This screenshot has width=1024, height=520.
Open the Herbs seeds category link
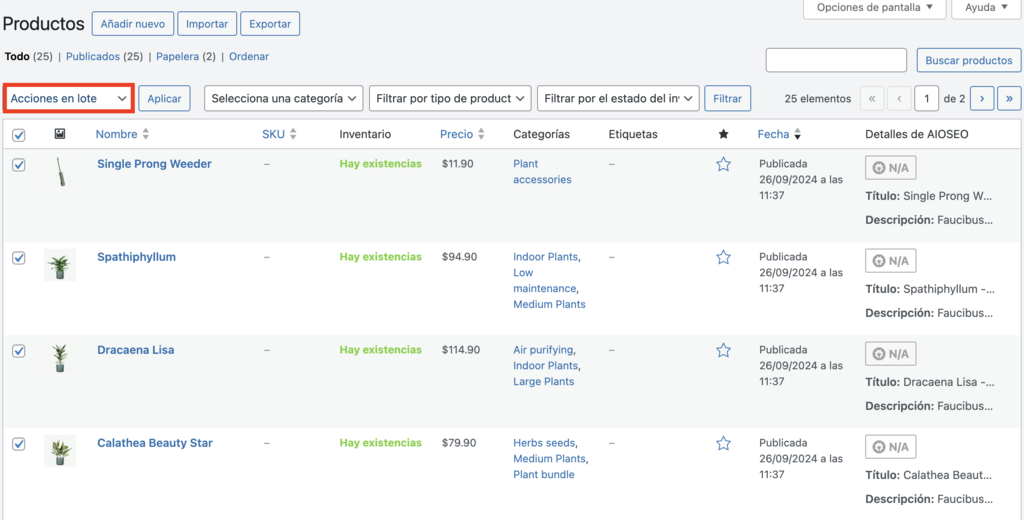click(x=544, y=443)
